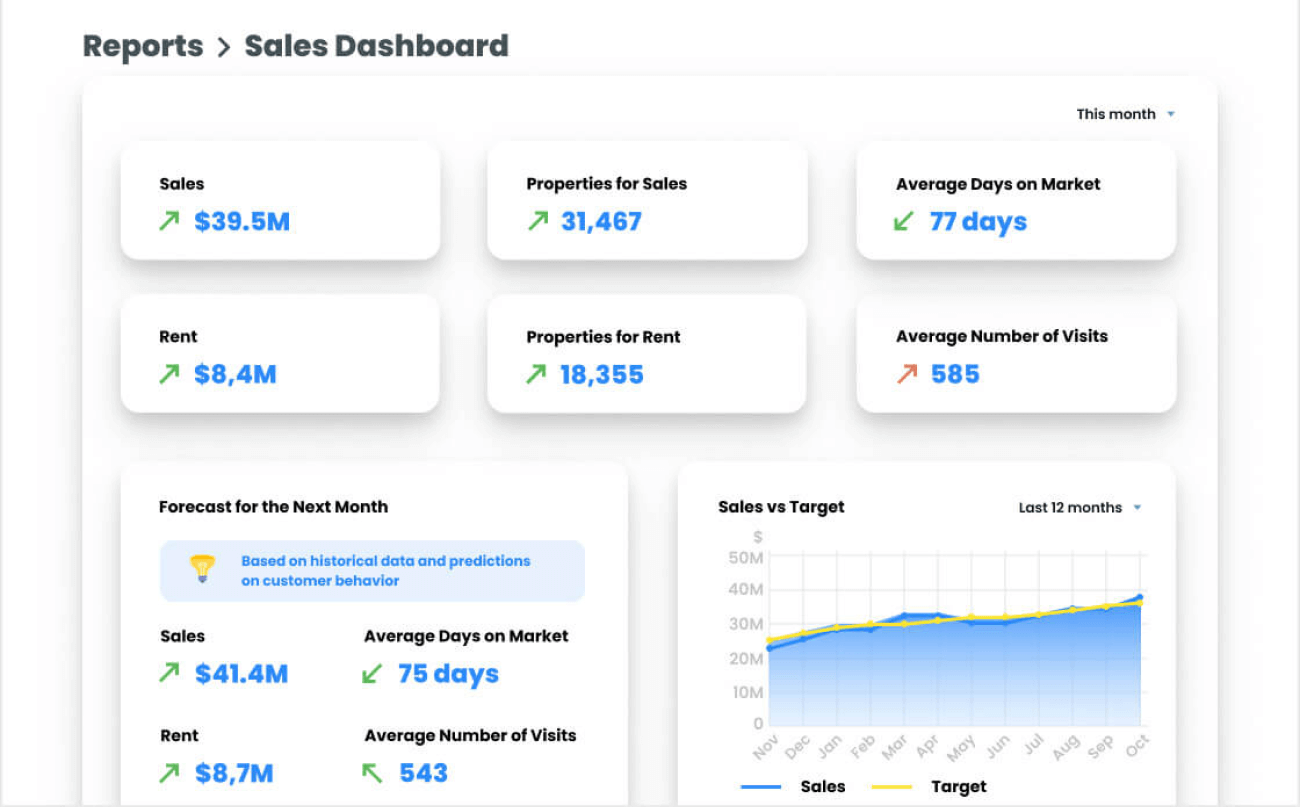Click the arrow icon beside forecast Sales $41.4M
The image size is (1300, 807).
[170, 673]
